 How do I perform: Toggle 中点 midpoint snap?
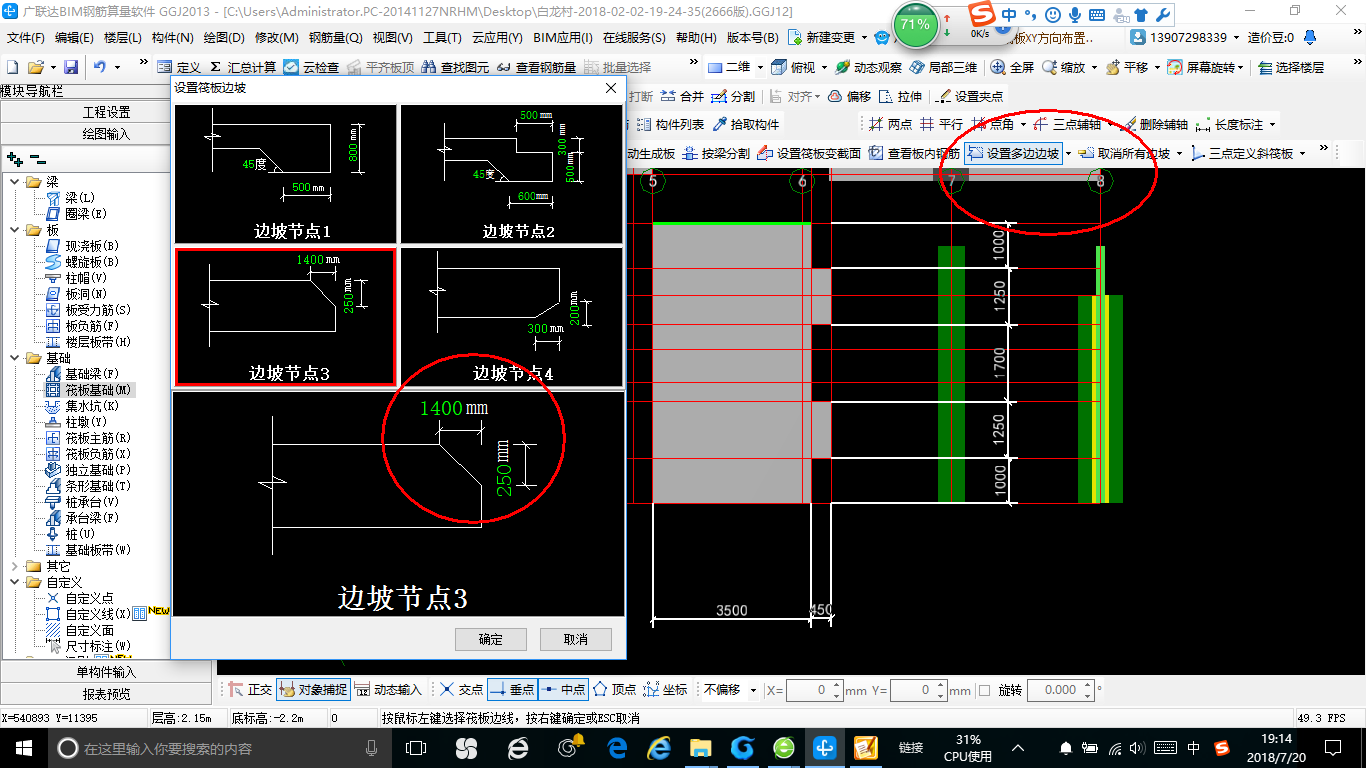[563, 690]
